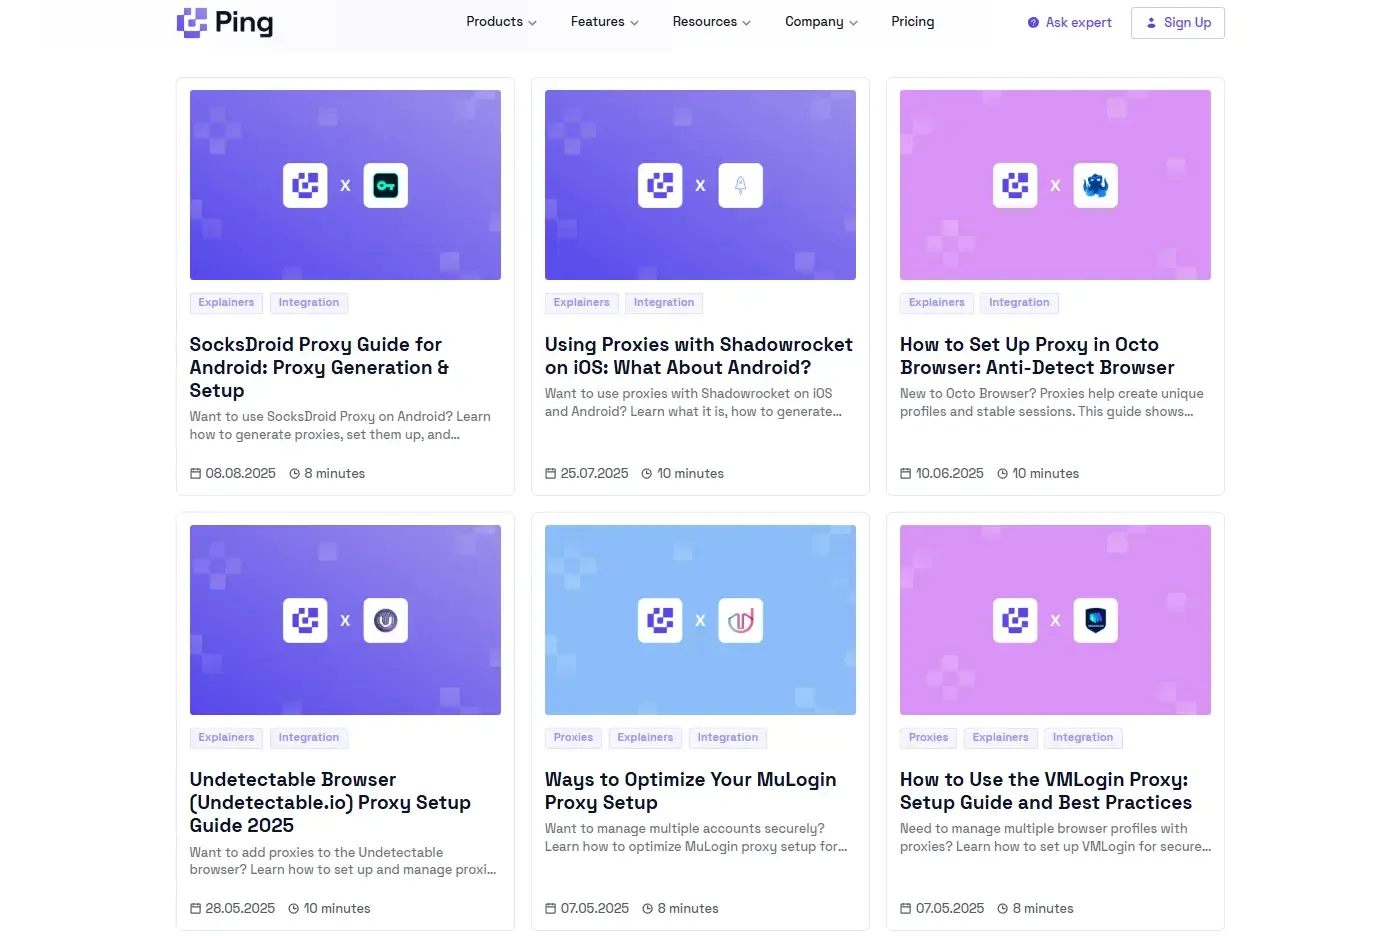This screenshot has height=936, width=1400.
Task: Click the description beginning 'New to Octo Browser?'
Action: click(1052, 403)
